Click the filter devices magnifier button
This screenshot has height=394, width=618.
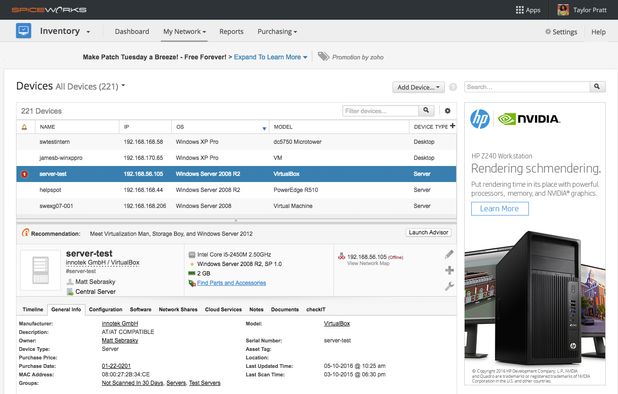426,111
